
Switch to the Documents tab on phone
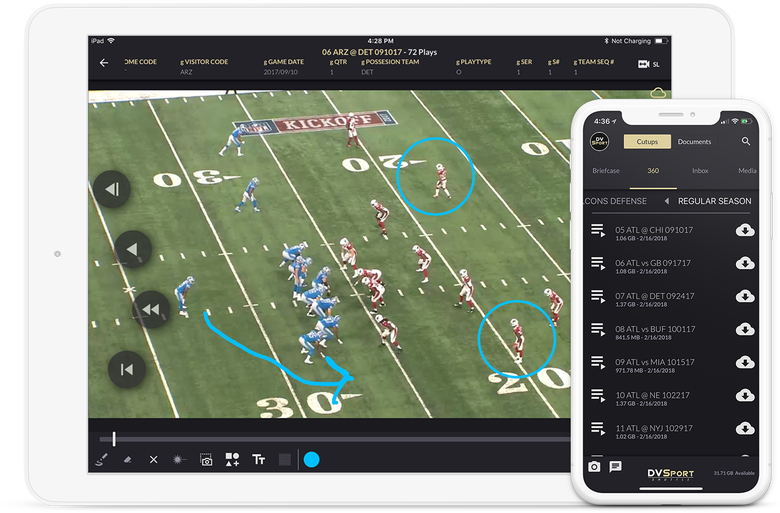pyautogui.click(x=694, y=142)
